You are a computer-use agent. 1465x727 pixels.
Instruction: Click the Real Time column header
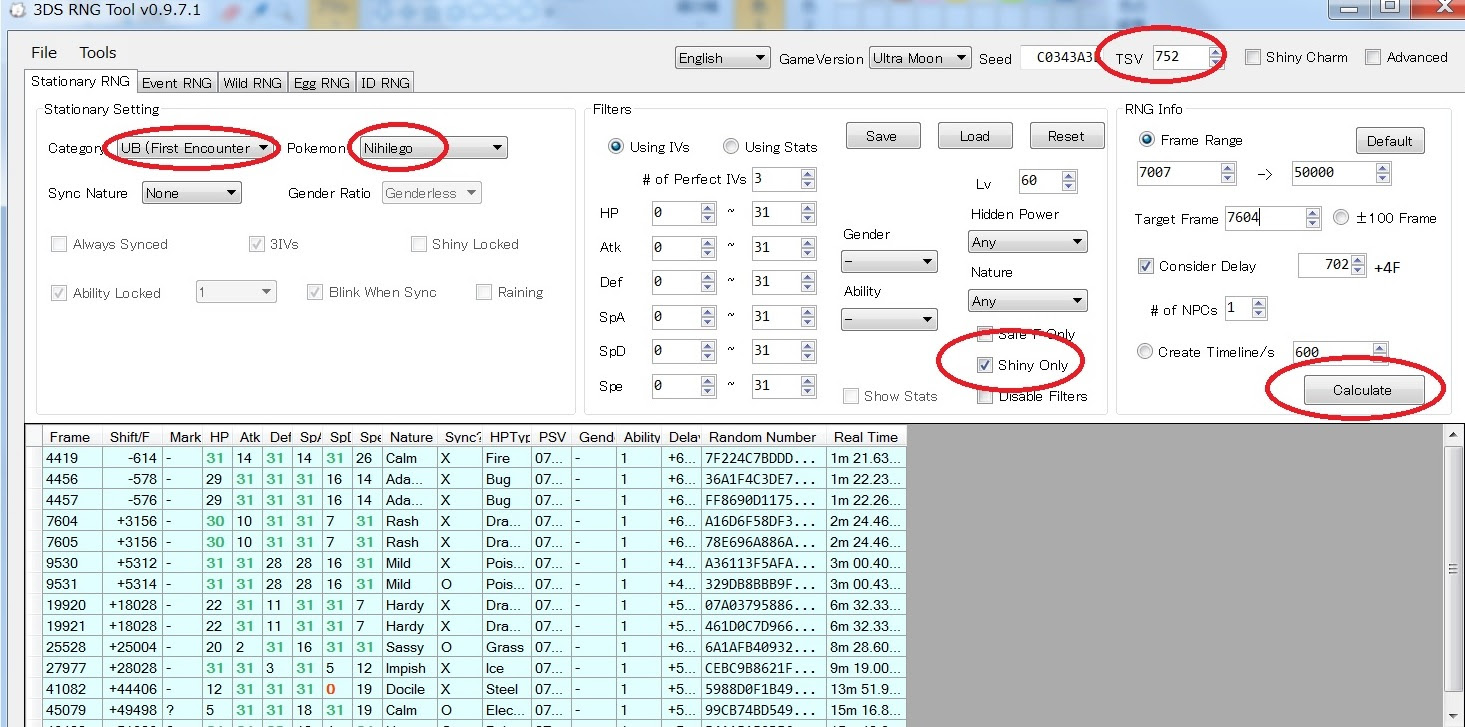click(x=866, y=437)
